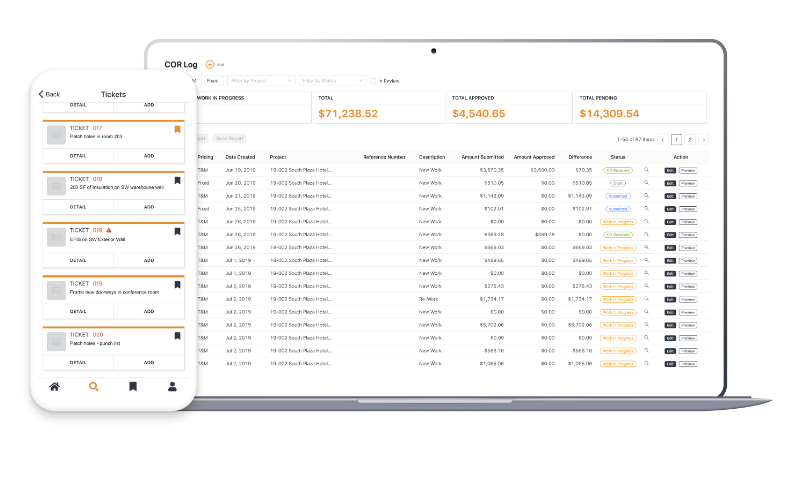801x487 pixels.
Task: Switch to page 2 of the log
Action: (x=690, y=140)
